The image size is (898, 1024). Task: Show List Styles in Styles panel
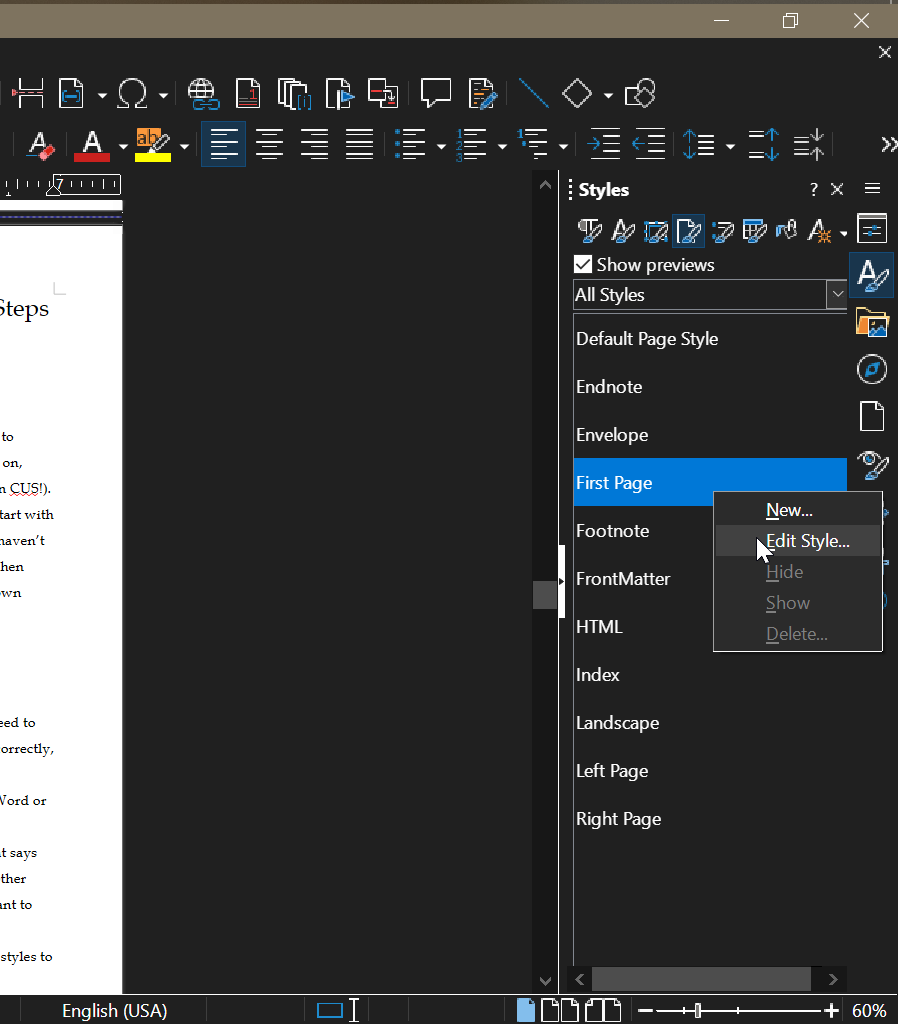722,231
